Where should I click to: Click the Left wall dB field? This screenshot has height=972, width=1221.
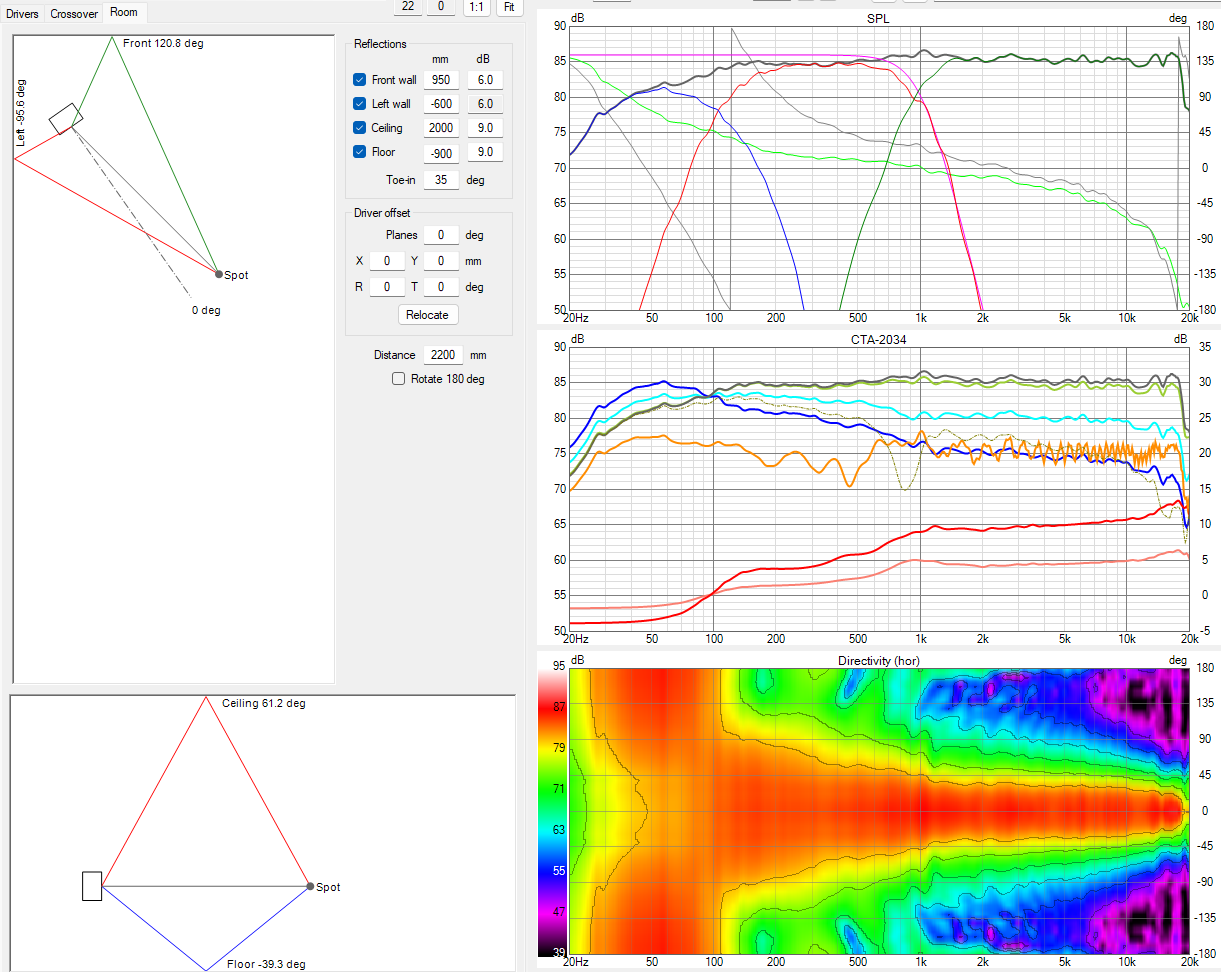click(x=485, y=104)
